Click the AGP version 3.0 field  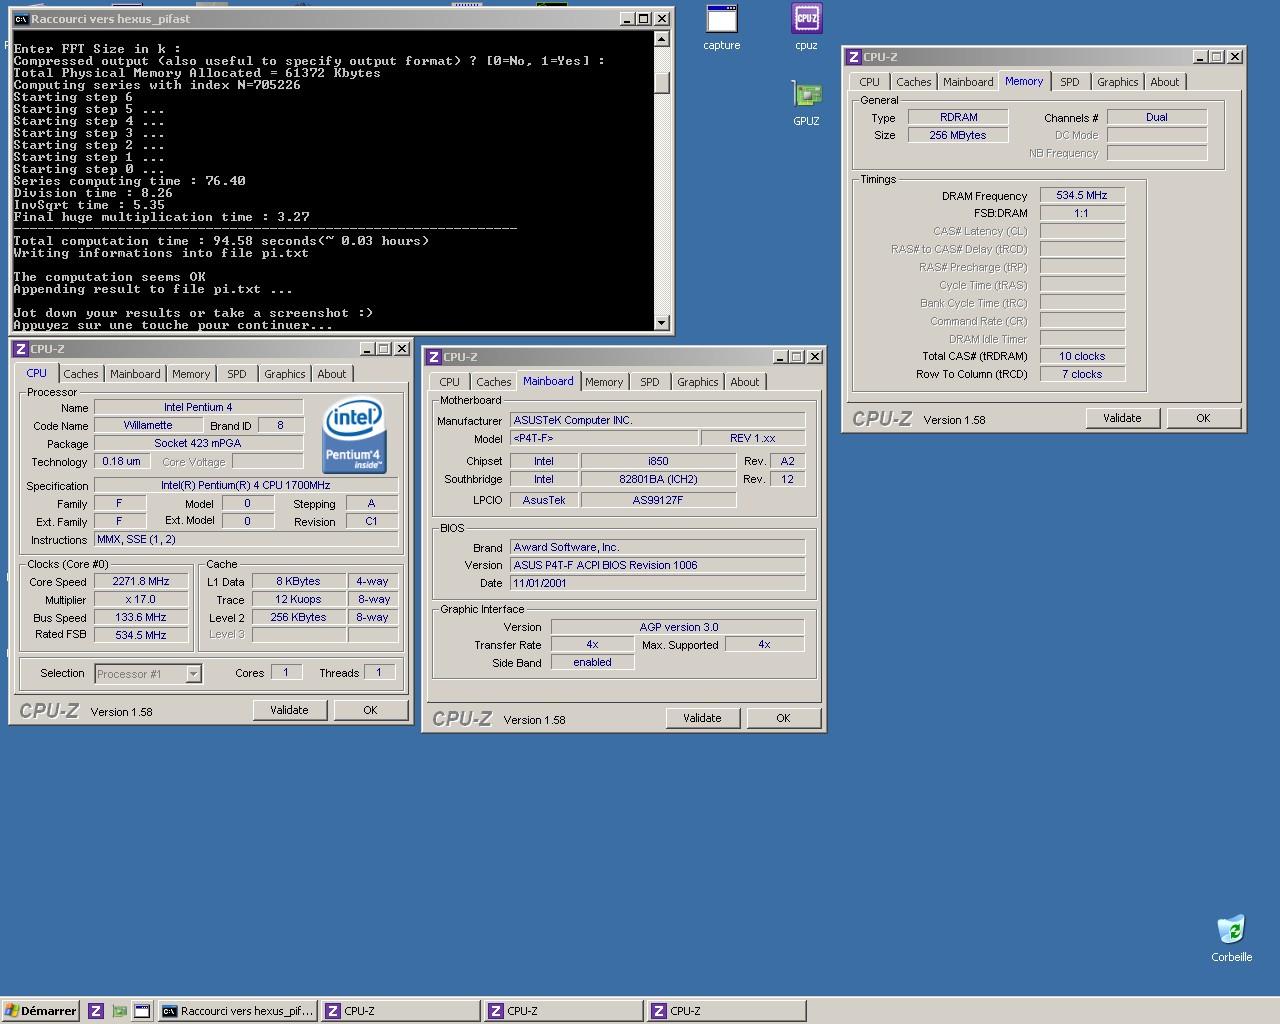[x=678, y=627]
